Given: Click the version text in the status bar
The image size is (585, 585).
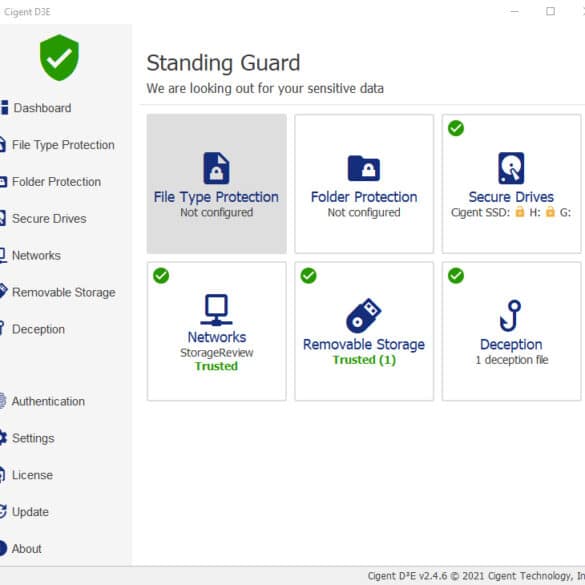Looking at the screenshot, I should 476,576.
